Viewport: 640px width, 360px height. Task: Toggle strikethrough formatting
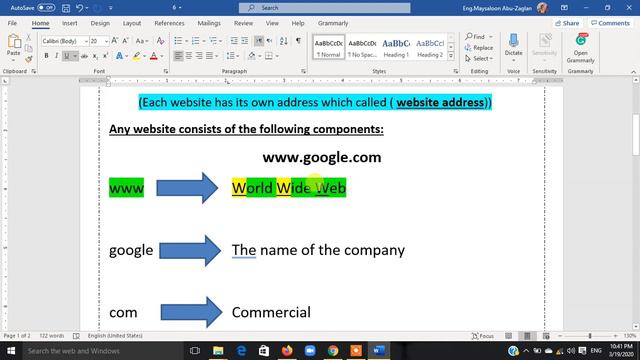pyautogui.click(x=84, y=56)
